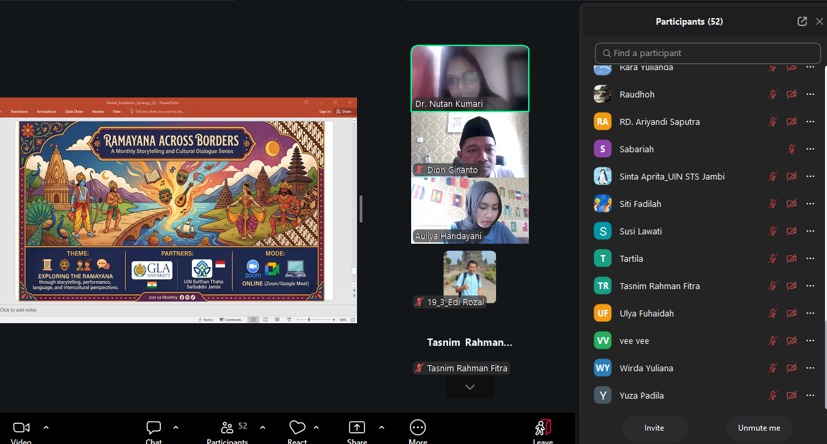Click Sign in in shared PowerPoint window
This screenshot has width=827, height=444.
325,112
